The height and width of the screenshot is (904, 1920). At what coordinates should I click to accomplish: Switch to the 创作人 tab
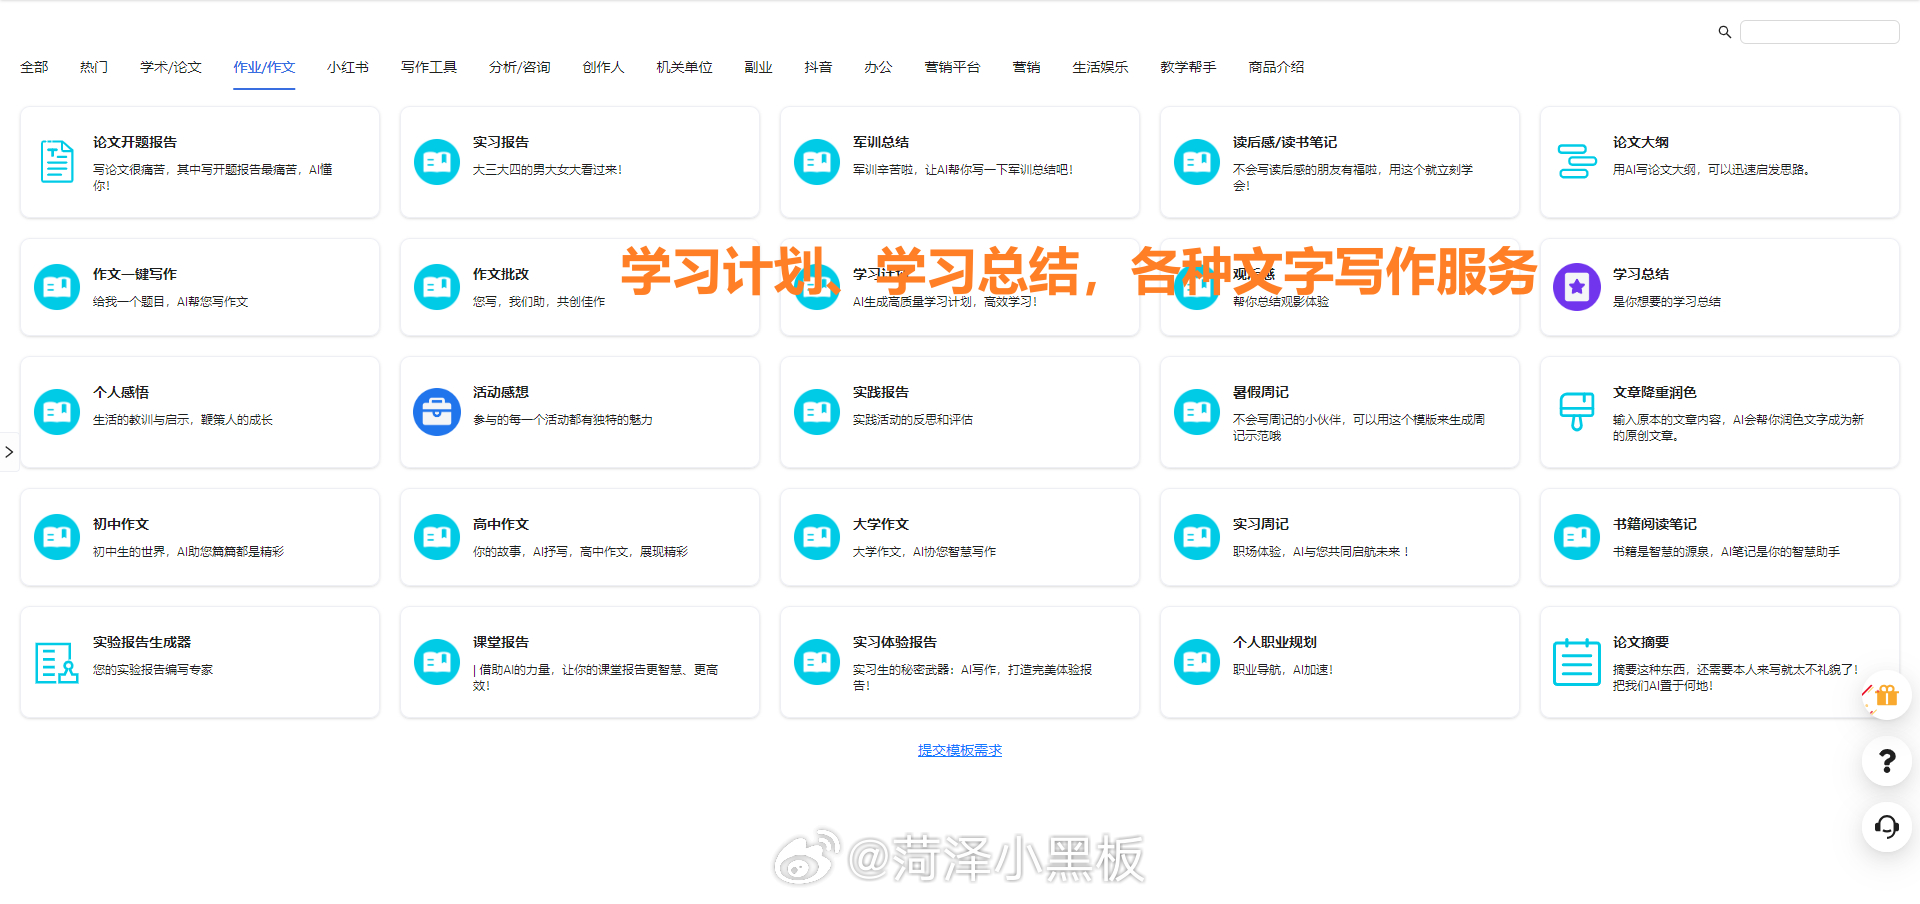click(x=604, y=67)
